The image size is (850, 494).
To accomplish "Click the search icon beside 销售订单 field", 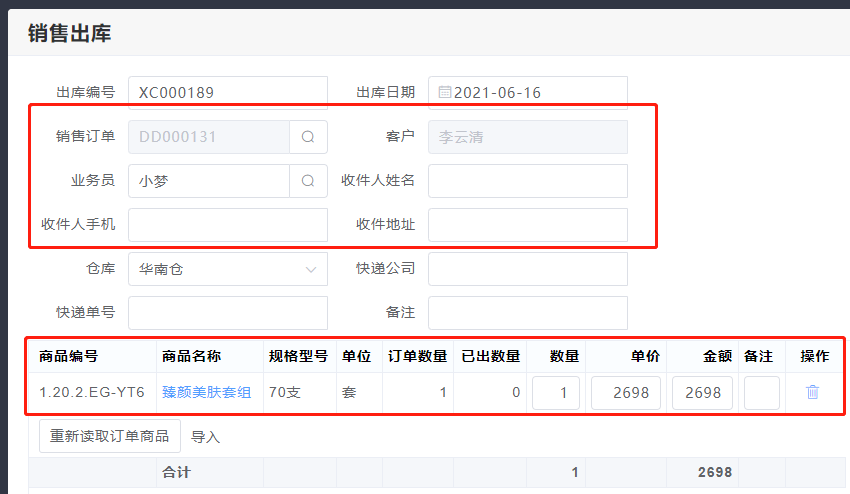I will pyautogui.click(x=308, y=137).
